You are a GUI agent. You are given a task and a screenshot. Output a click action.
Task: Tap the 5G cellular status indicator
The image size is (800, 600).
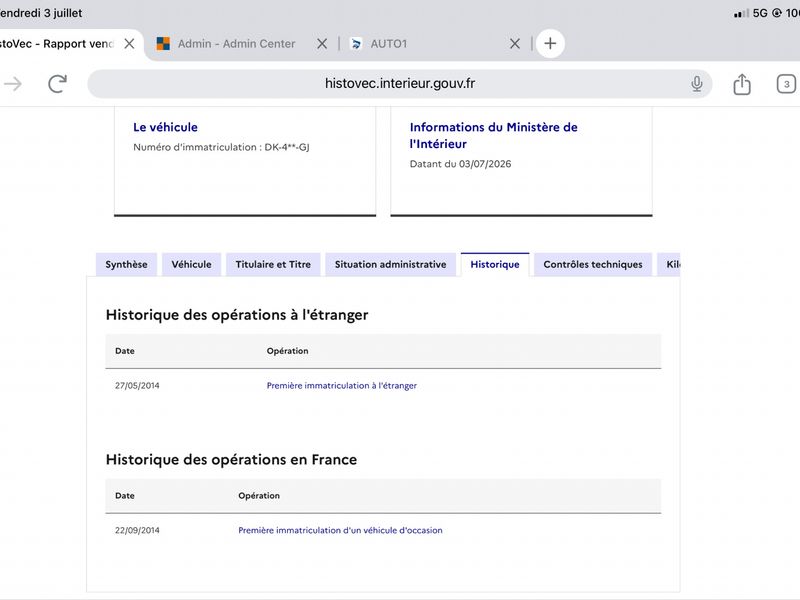pyautogui.click(x=760, y=13)
